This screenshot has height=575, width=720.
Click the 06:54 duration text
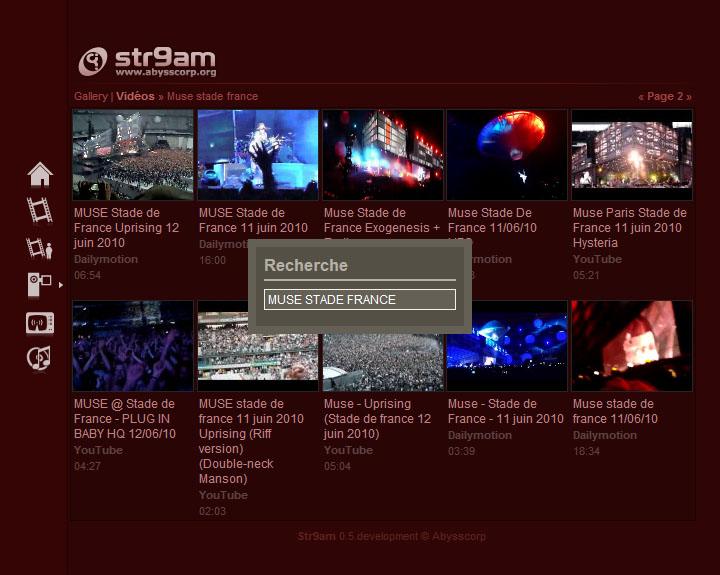point(87,275)
